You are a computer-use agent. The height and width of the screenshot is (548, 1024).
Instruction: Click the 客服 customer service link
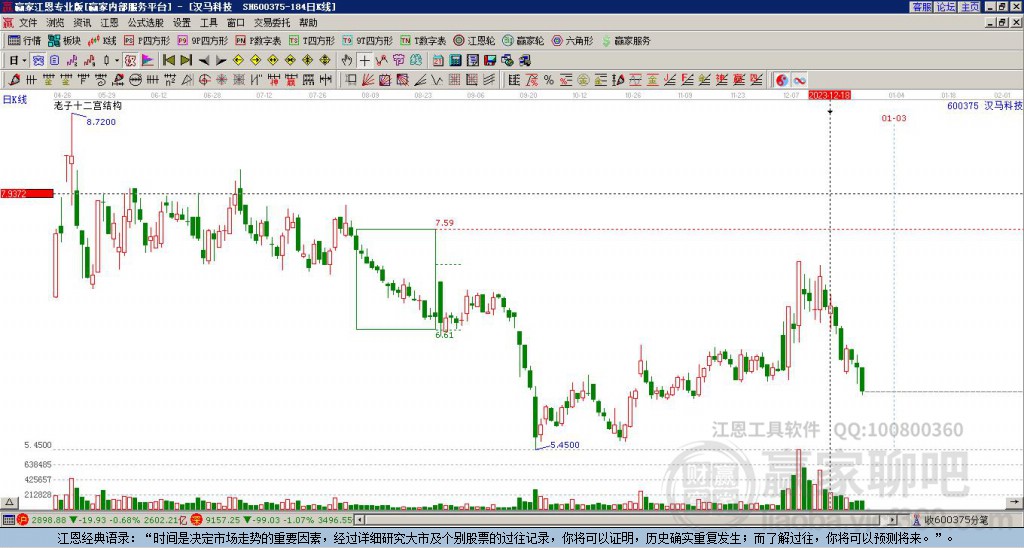coord(921,7)
